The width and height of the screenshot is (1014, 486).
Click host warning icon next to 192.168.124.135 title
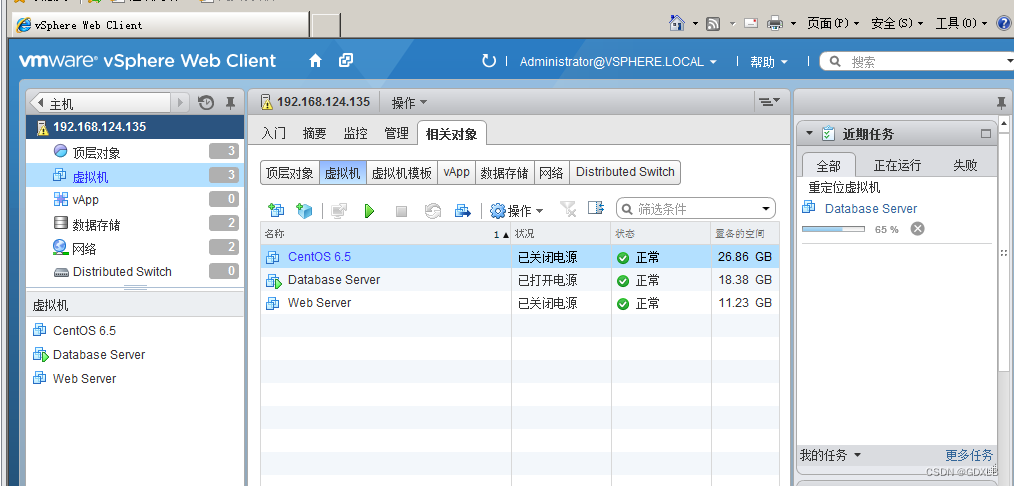(266, 102)
